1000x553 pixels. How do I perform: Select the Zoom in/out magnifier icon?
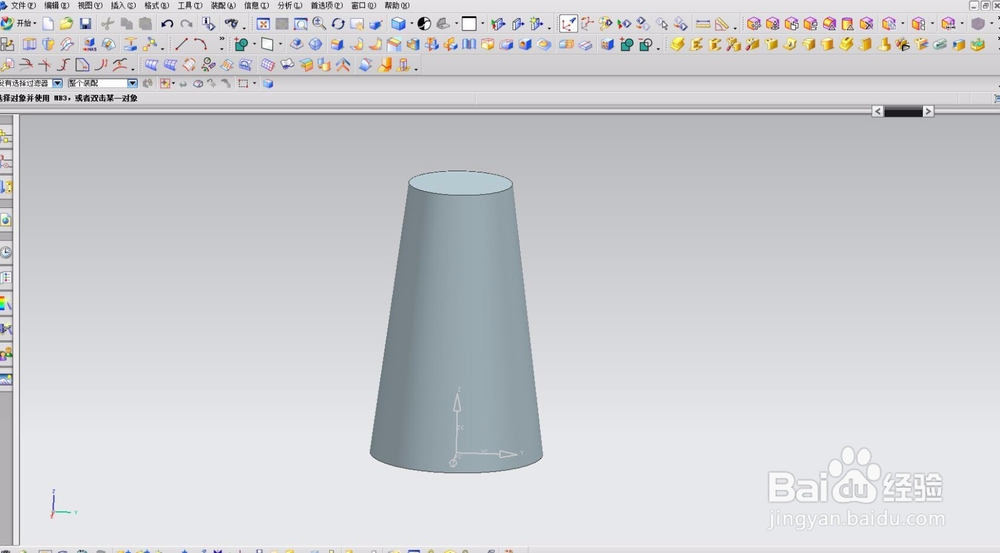point(320,24)
